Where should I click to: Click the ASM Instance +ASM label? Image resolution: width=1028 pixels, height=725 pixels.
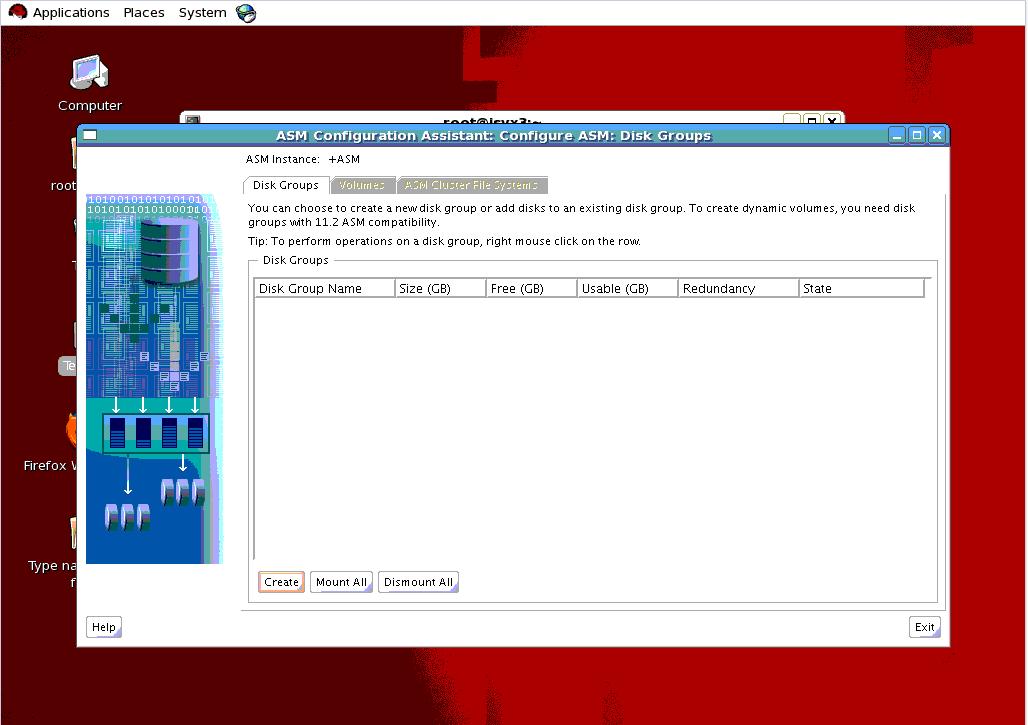coord(302,159)
